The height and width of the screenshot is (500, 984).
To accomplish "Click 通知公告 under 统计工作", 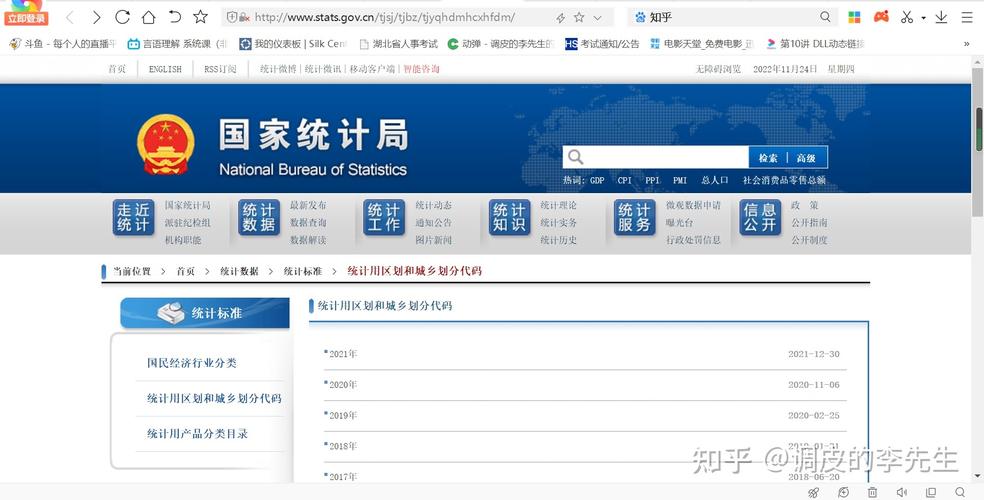I will 434,223.
